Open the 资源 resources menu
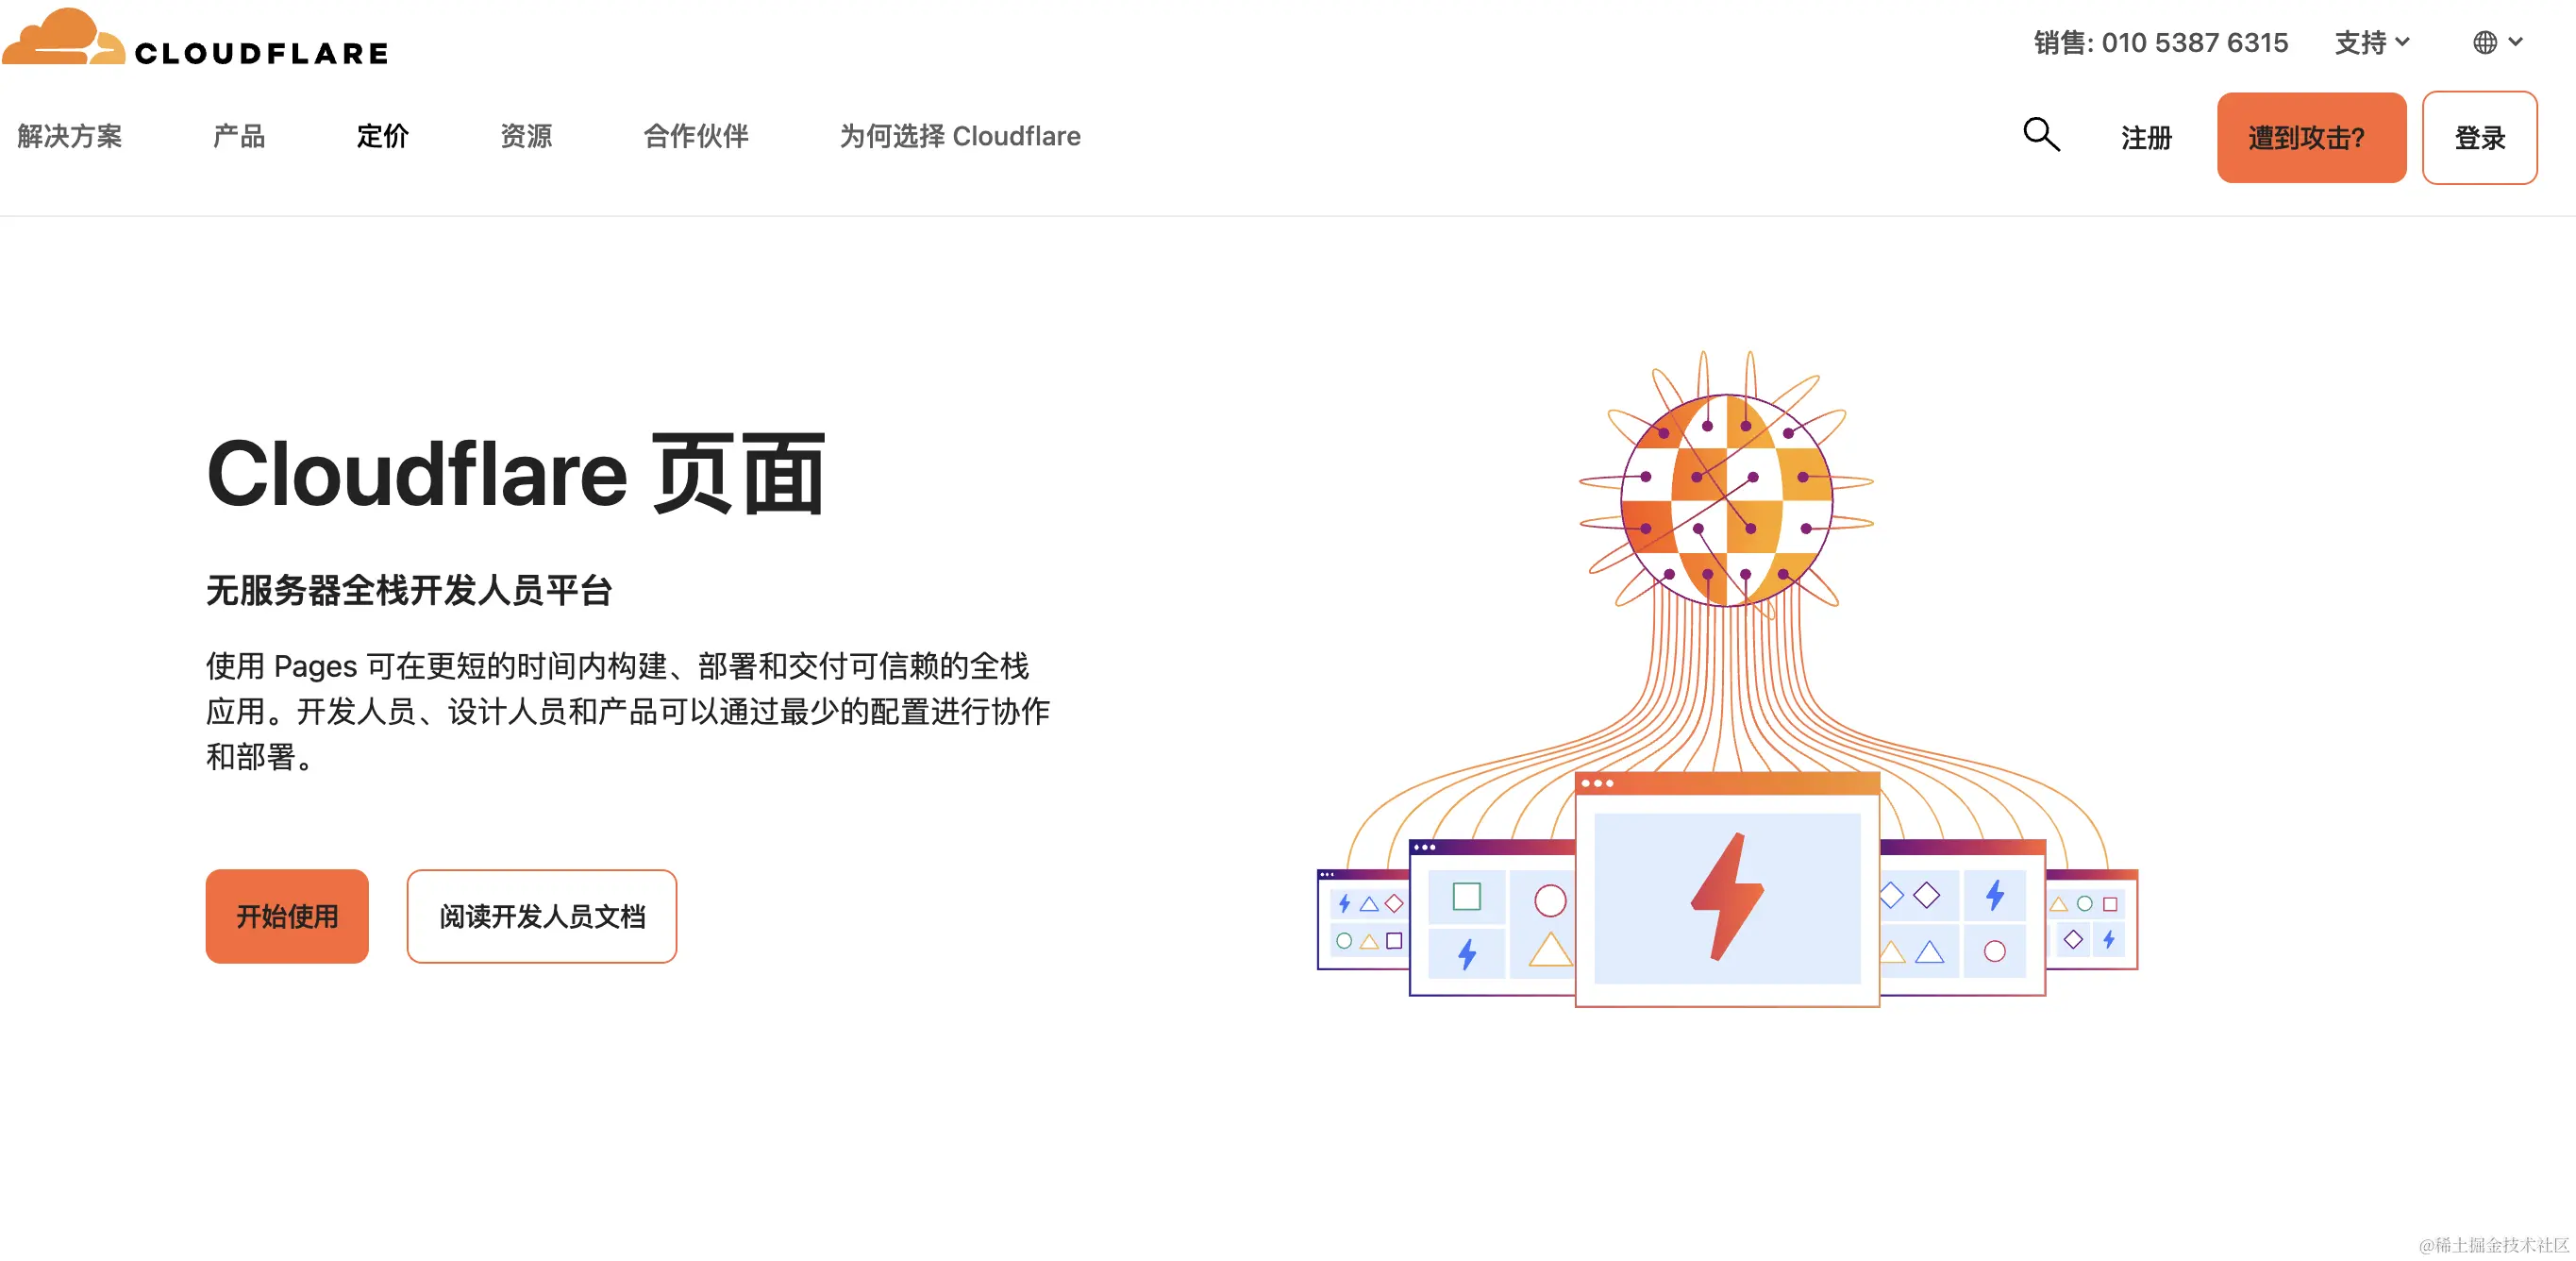This screenshot has width=2576, height=1261. [x=526, y=136]
